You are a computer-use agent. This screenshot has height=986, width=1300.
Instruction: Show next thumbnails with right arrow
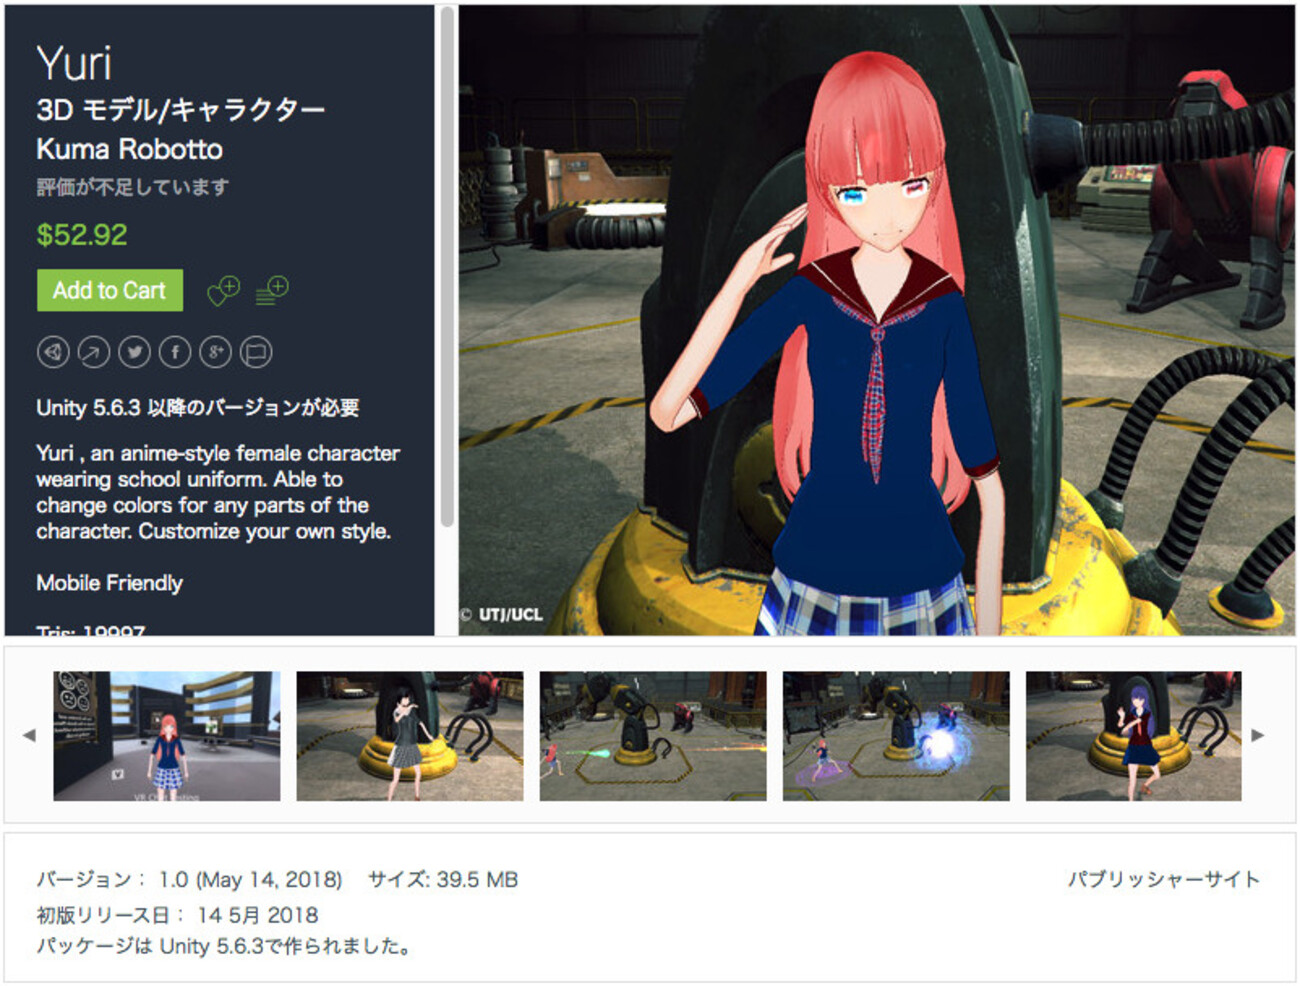pos(1257,735)
